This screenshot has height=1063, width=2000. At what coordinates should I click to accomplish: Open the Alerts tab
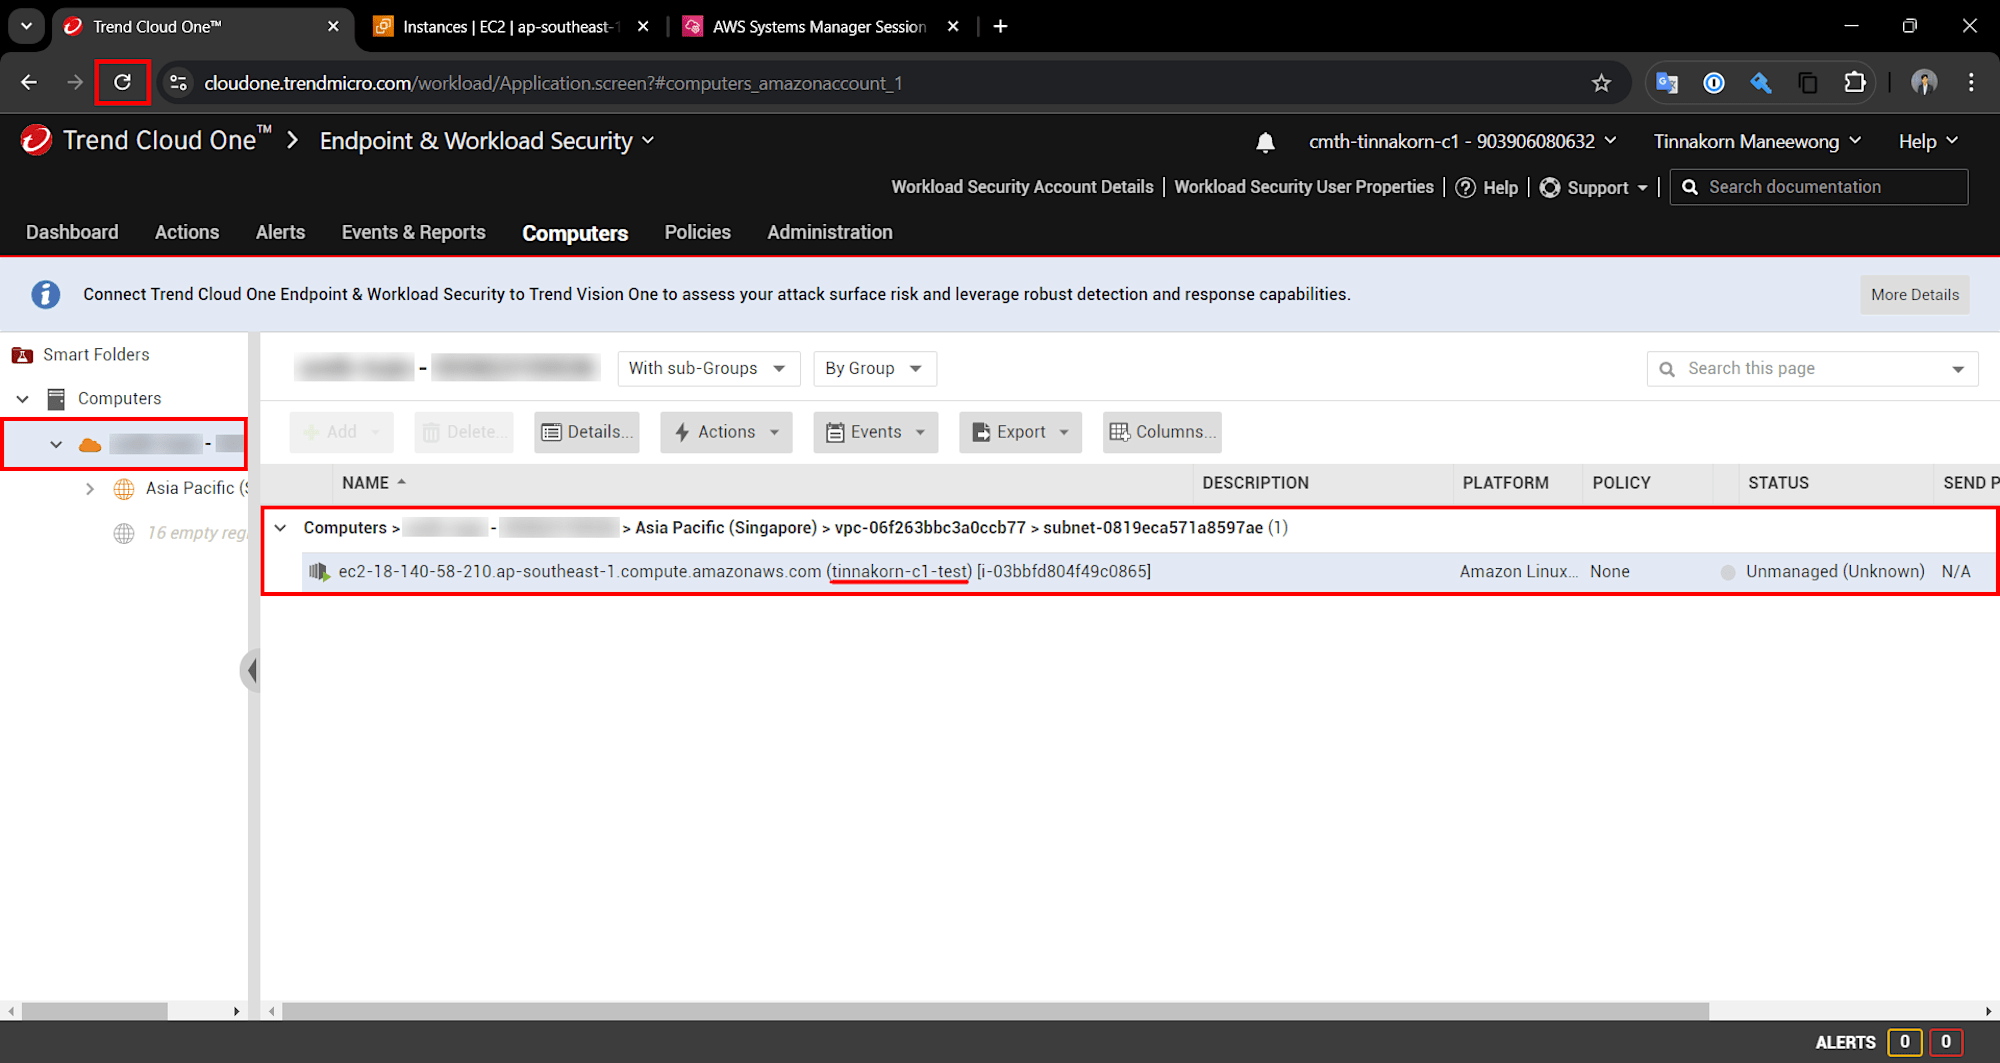click(x=280, y=232)
